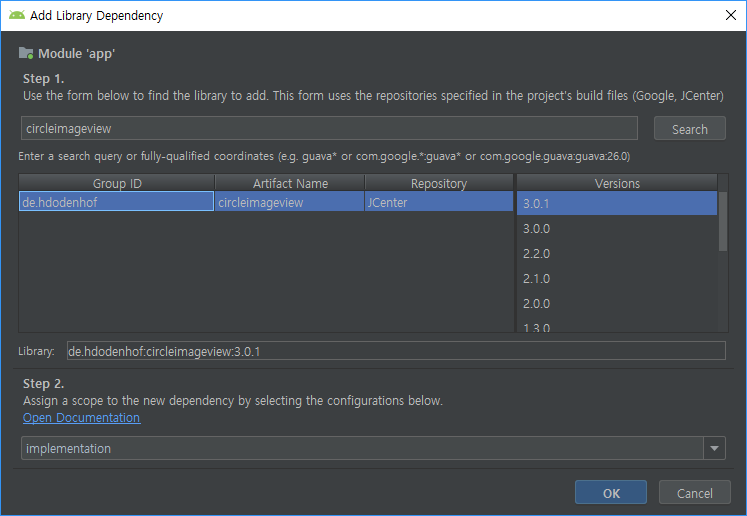Choose version 3.0.0
The image size is (747, 516).
(617, 228)
